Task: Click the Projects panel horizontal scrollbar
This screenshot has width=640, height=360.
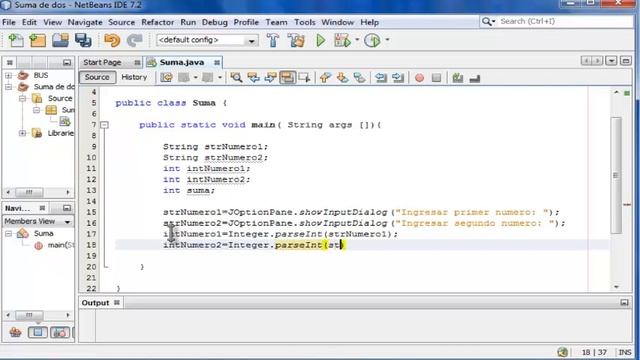Action: click(29, 192)
